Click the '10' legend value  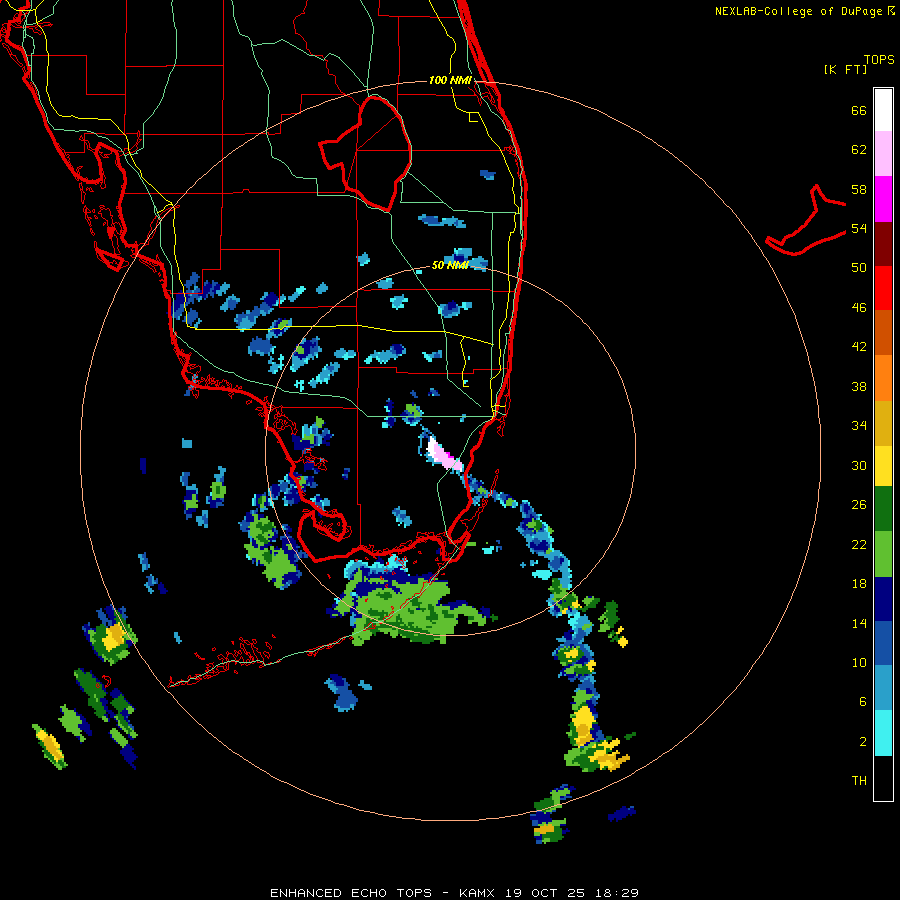pos(859,662)
